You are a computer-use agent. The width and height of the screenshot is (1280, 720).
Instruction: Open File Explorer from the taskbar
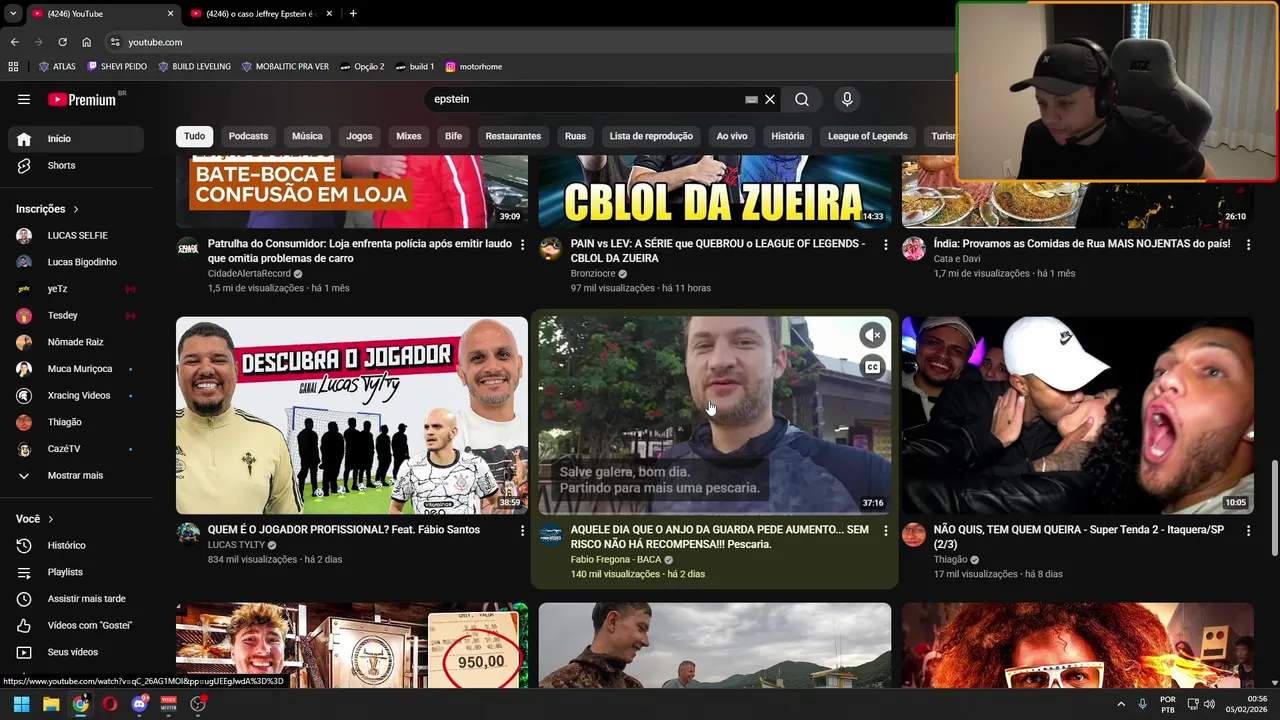pyautogui.click(x=51, y=704)
